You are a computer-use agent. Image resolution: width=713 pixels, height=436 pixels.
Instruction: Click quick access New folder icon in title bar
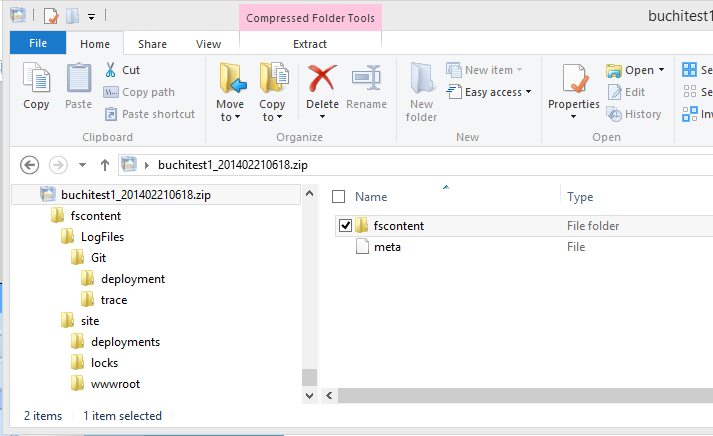point(73,16)
